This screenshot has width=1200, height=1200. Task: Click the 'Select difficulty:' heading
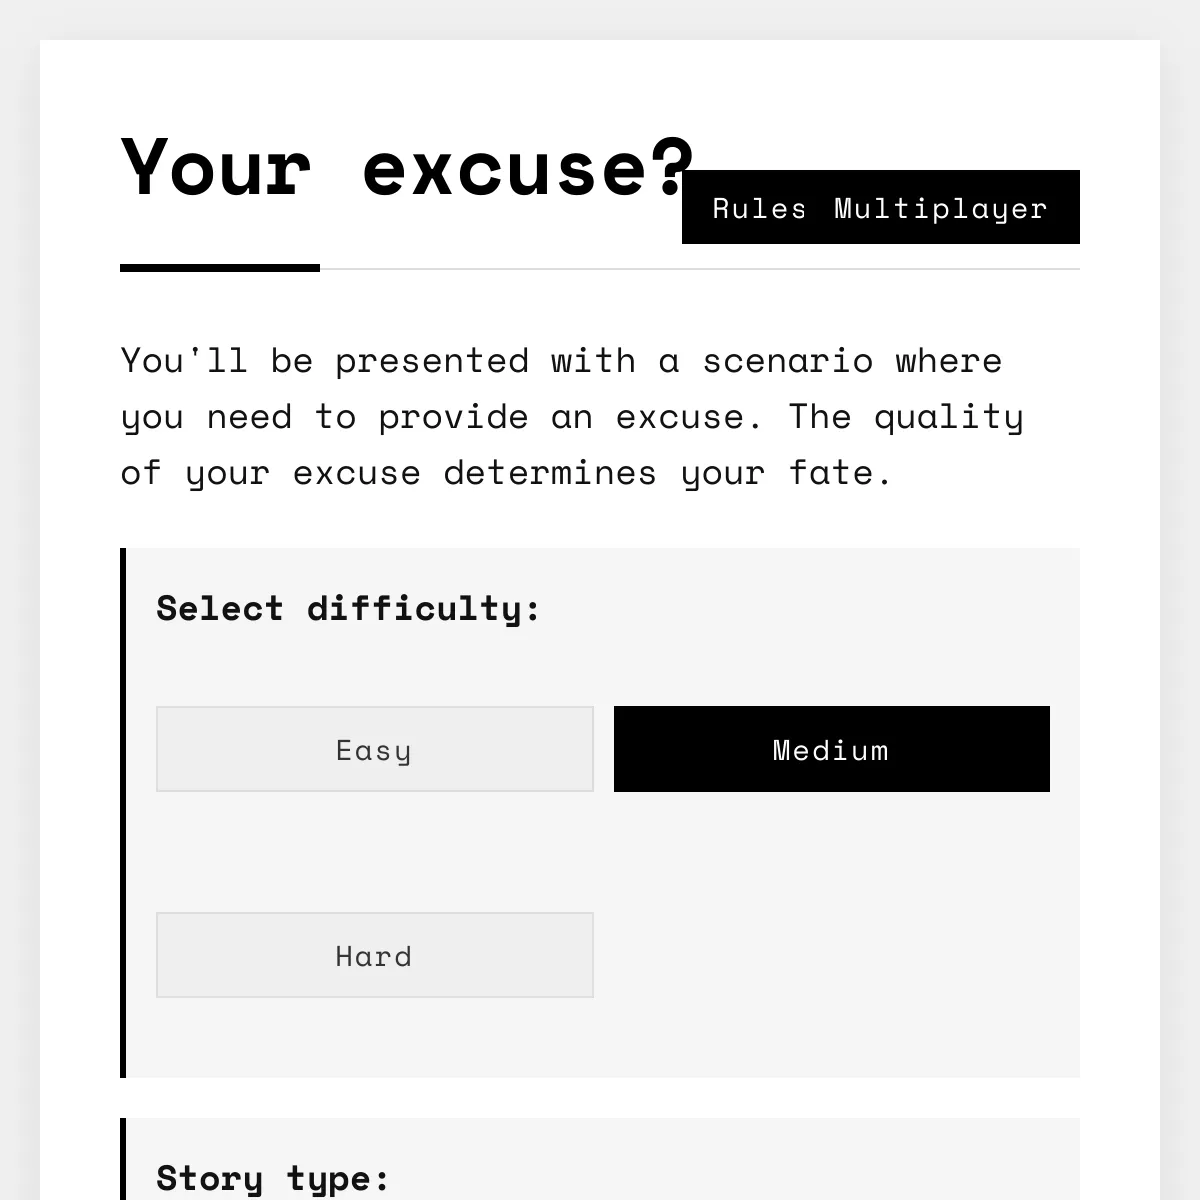pyautogui.click(x=348, y=608)
